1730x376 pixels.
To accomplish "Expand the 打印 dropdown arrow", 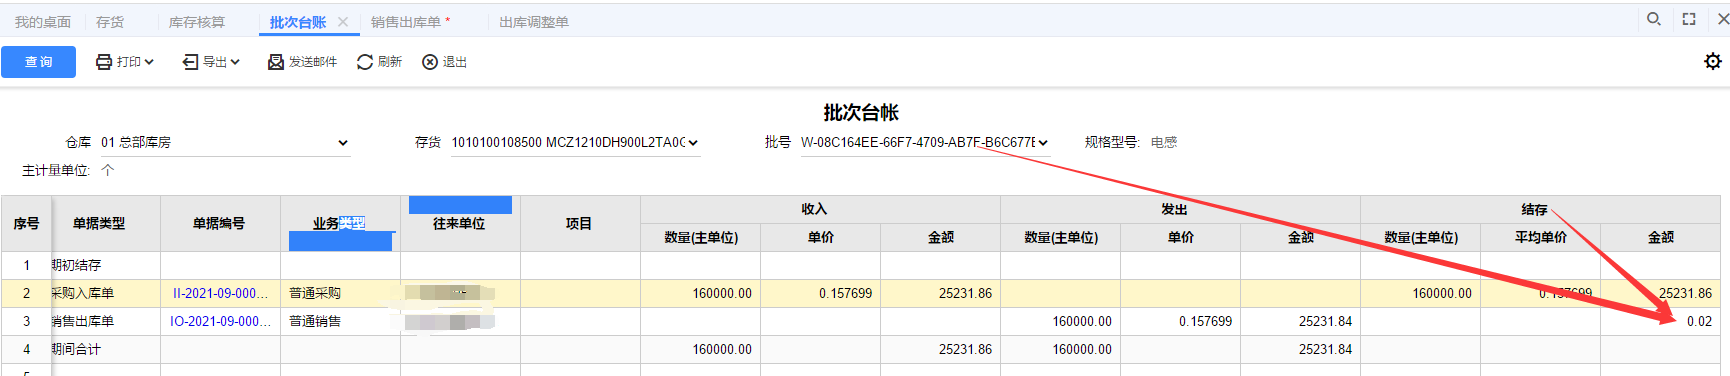I will pyautogui.click(x=149, y=62).
